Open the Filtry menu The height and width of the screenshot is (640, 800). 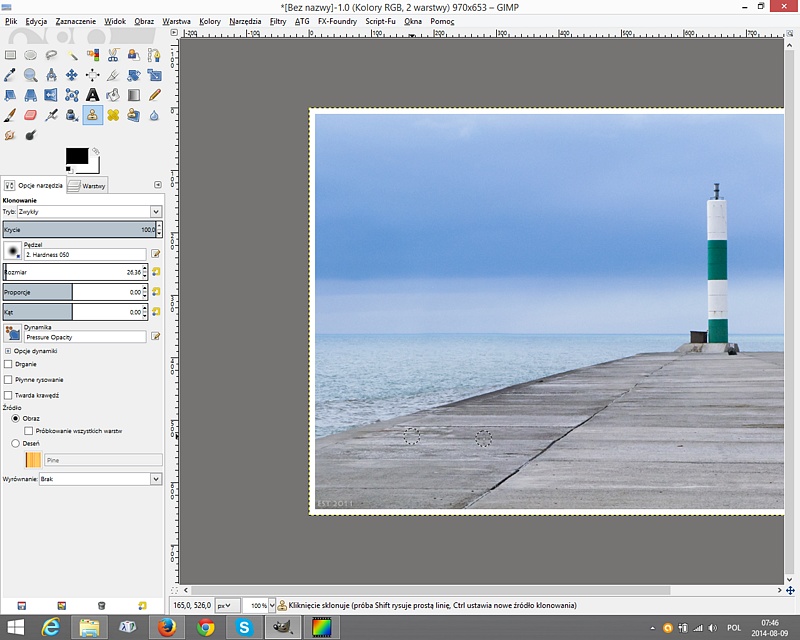pyautogui.click(x=278, y=21)
